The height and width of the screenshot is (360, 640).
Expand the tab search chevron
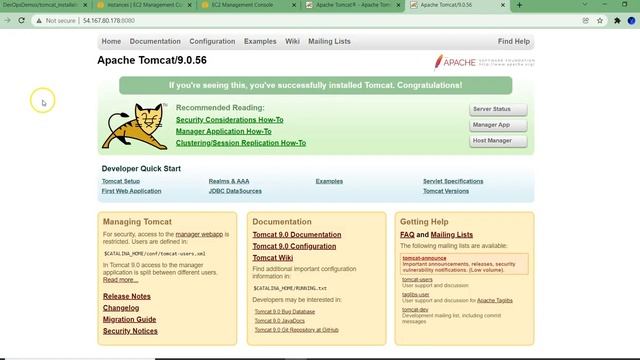point(585,4)
